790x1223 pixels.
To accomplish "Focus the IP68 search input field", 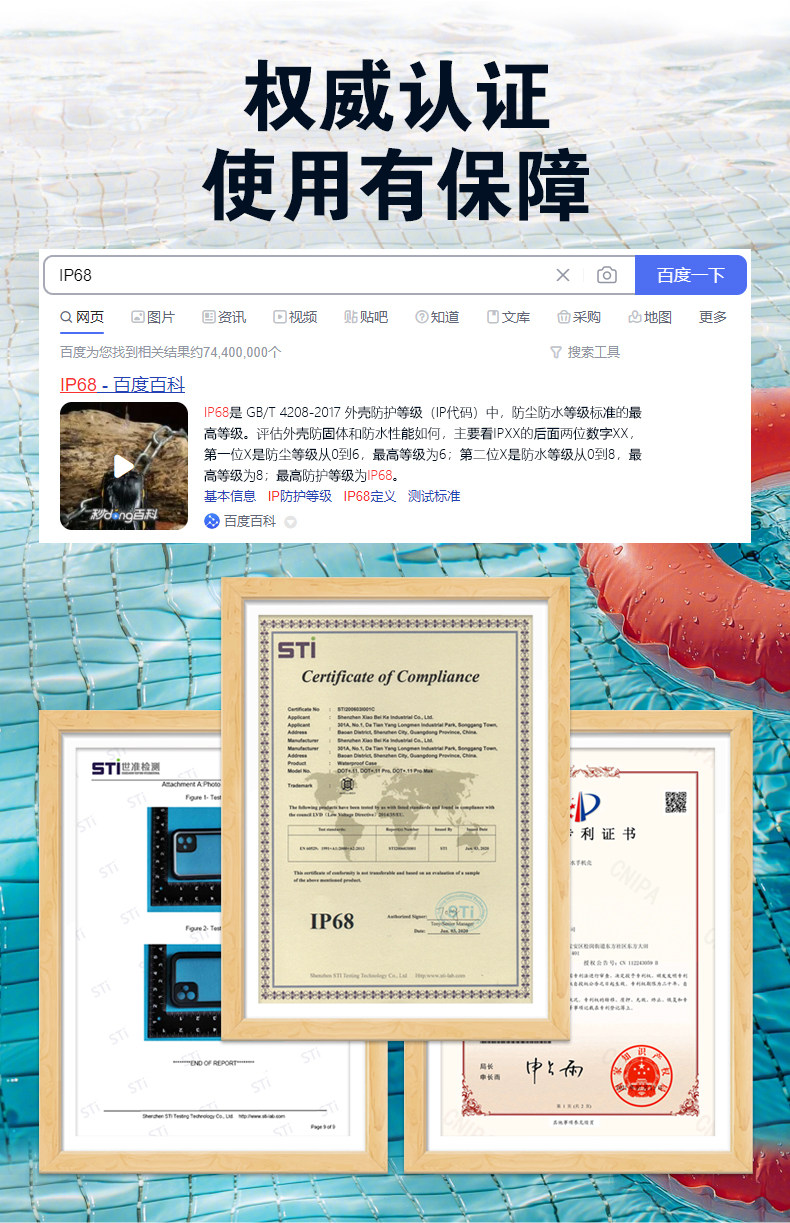I will pos(340,275).
